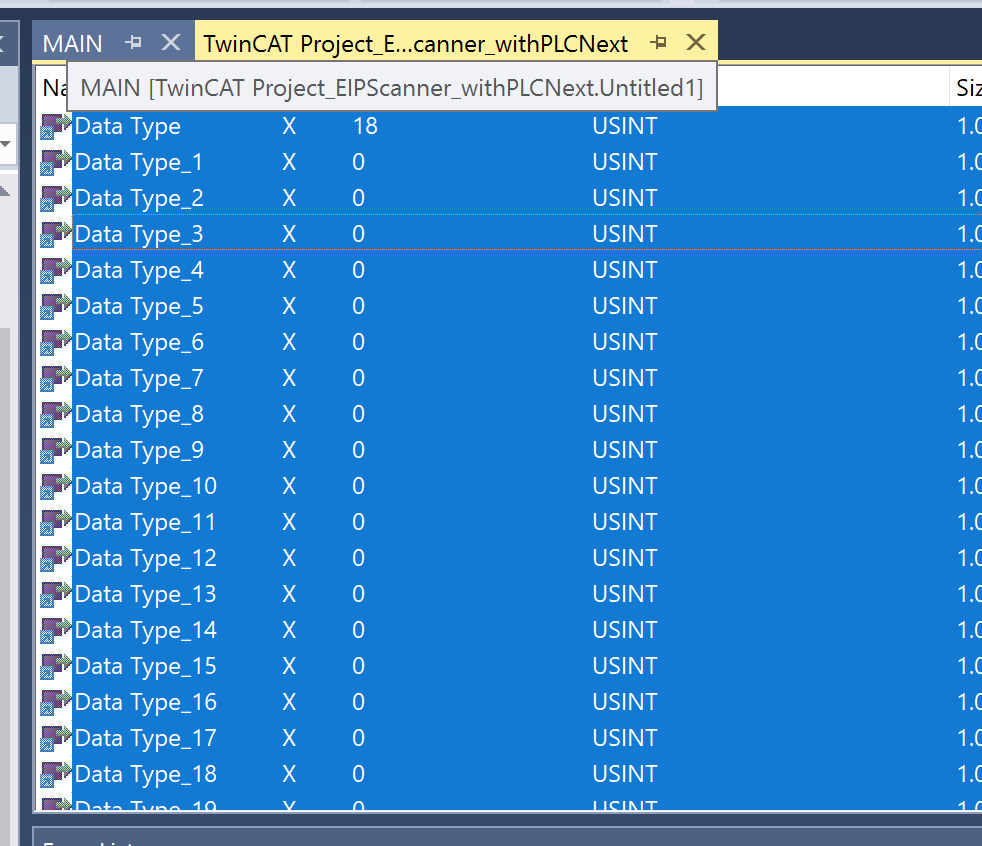This screenshot has width=982, height=846.
Task: Select row named Data Type_12
Action: [146, 559]
